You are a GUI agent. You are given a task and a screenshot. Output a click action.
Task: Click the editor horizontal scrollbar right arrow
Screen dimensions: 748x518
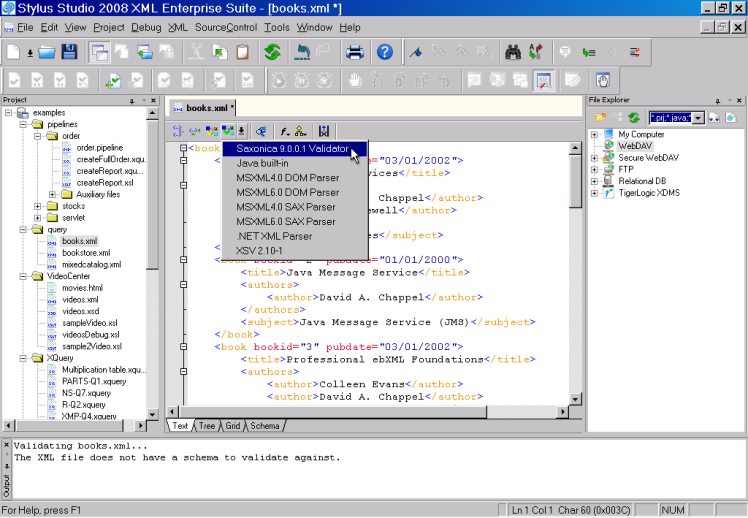click(563, 412)
